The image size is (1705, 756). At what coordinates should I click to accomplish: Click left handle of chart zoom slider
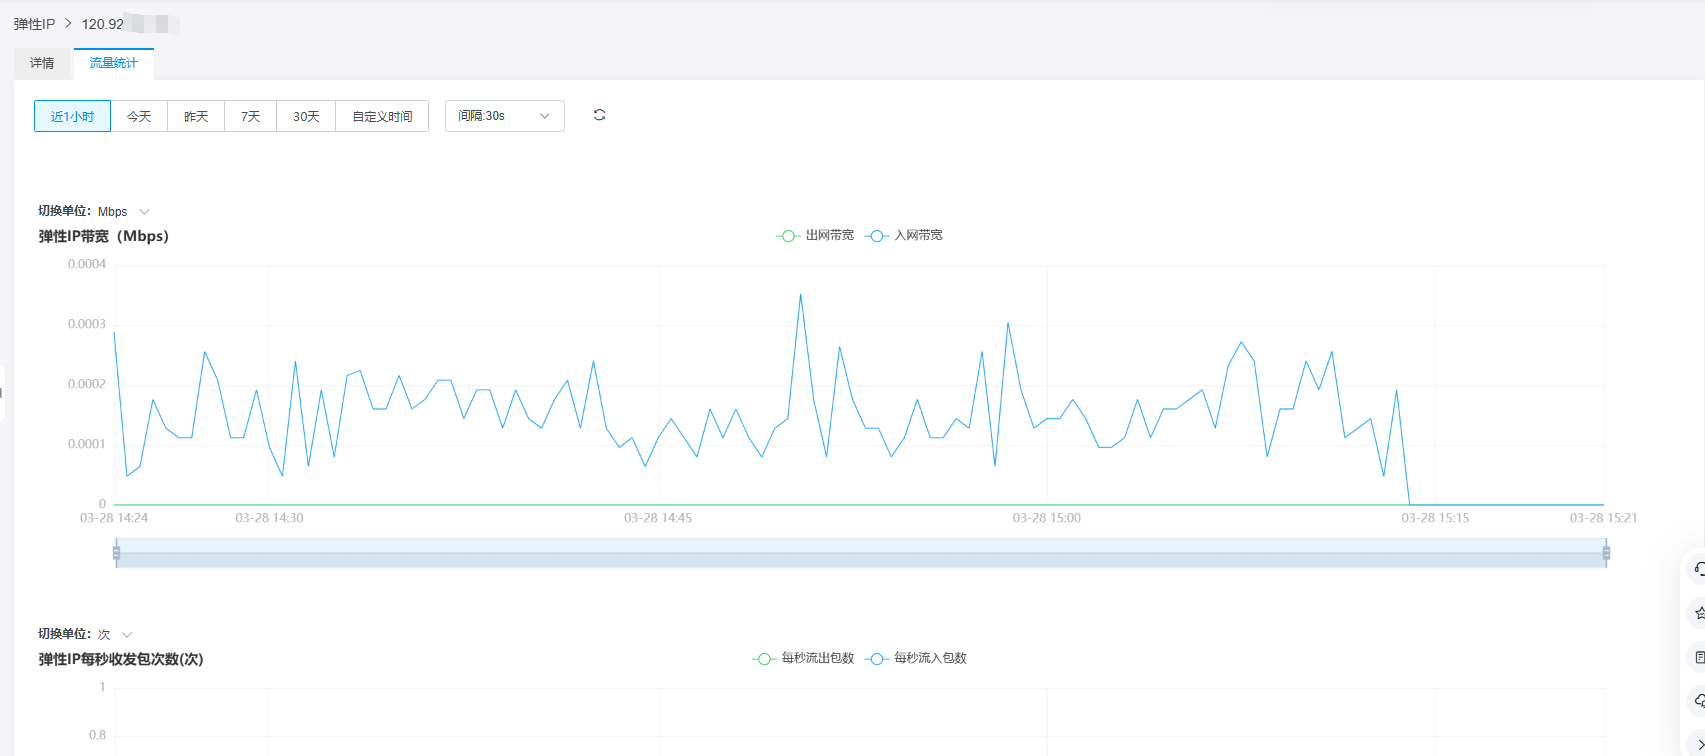pyautogui.click(x=117, y=553)
